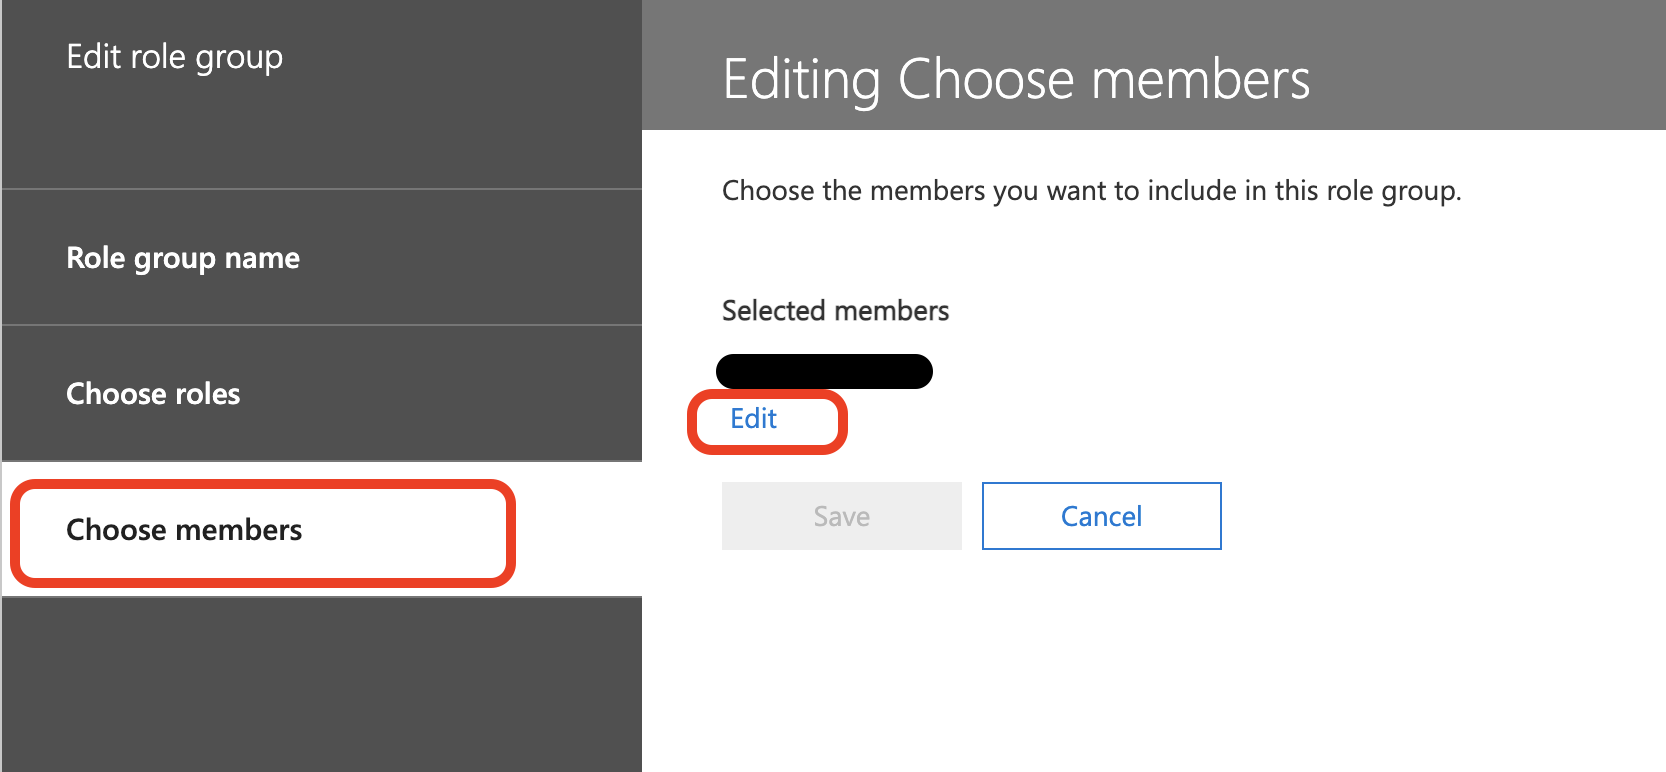This screenshot has height=772, width=1666.
Task: Click the word members in the page heading
Action: (1200, 79)
